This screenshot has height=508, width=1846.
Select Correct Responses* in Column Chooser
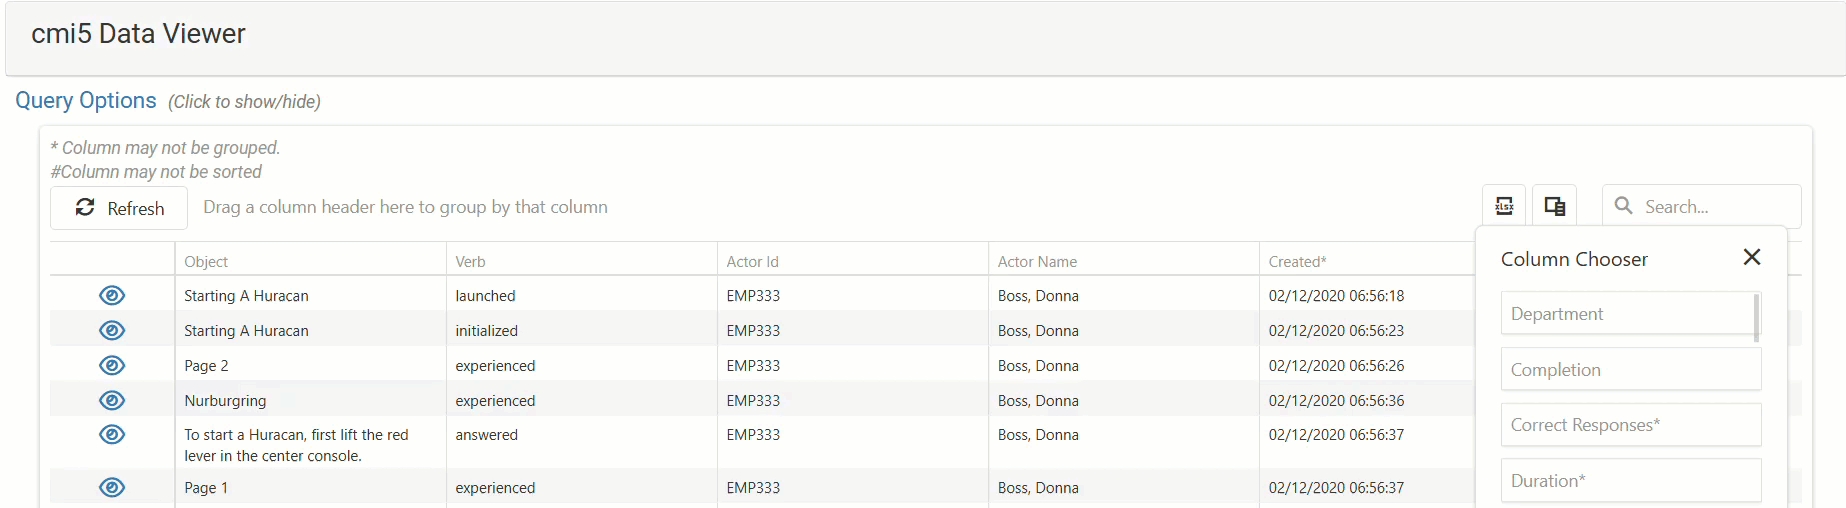point(1631,425)
